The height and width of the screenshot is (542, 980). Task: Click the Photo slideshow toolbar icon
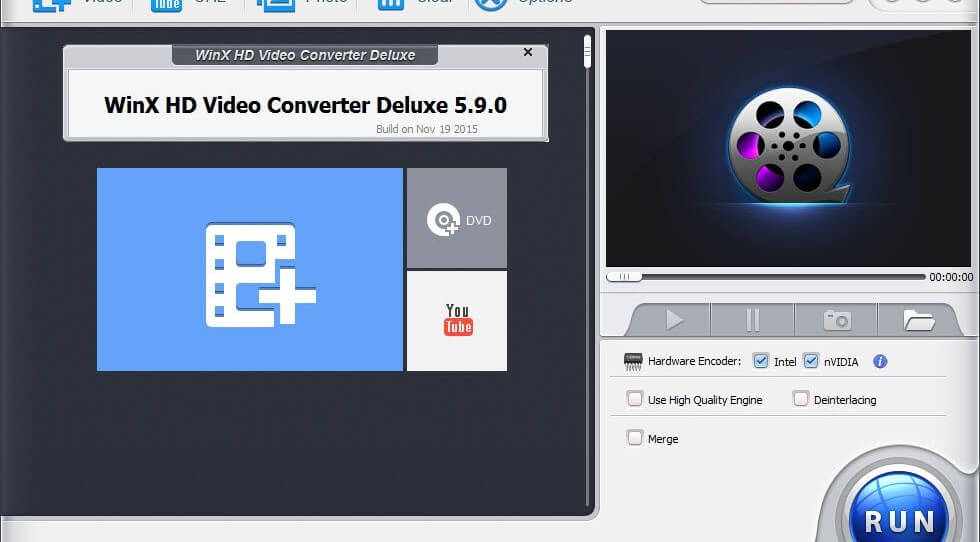276,4
